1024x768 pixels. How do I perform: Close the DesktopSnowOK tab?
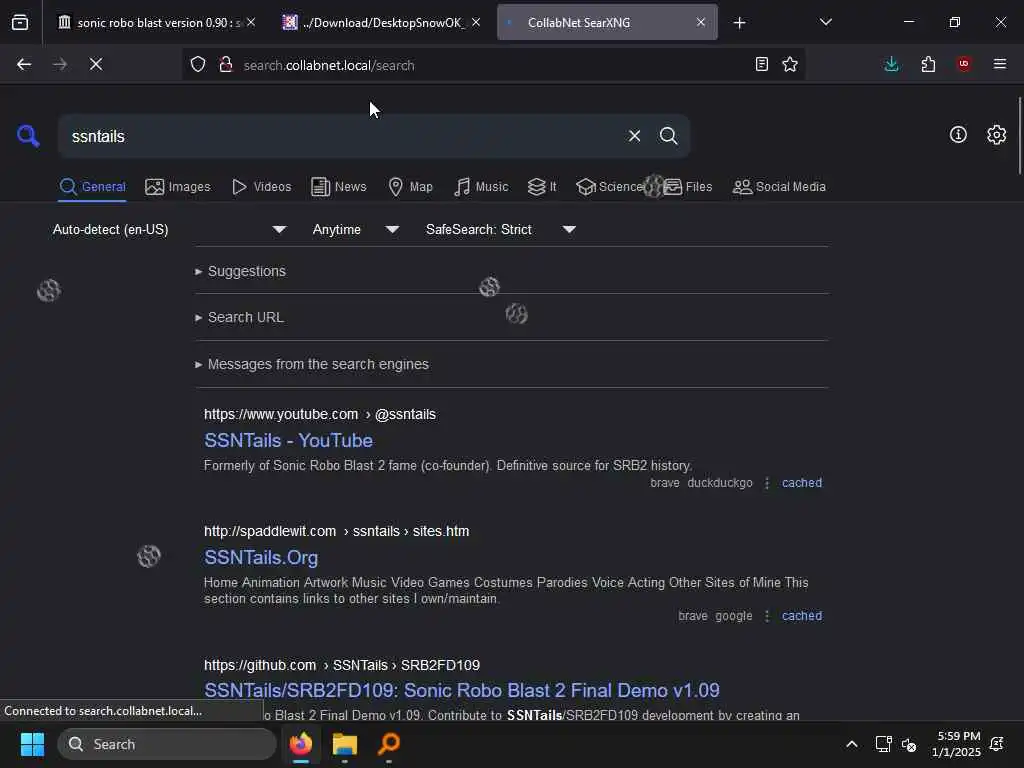pyautogui.click(x=476, y=22)
